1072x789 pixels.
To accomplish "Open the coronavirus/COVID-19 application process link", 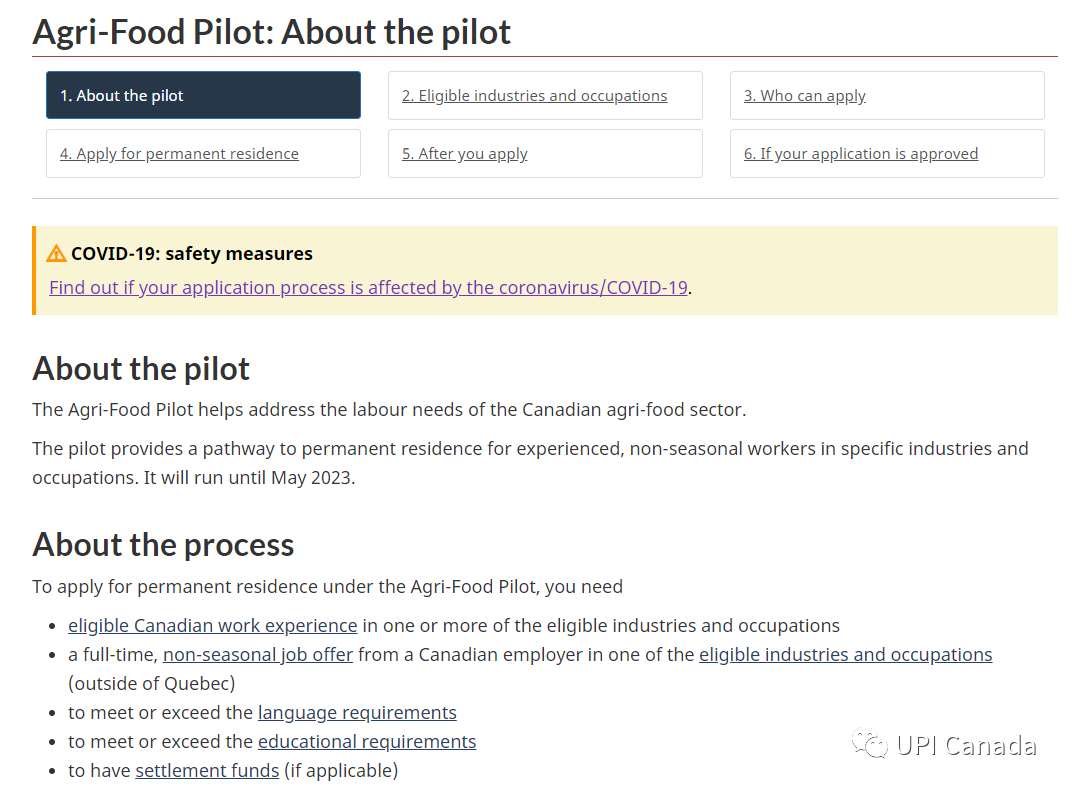I will click(368, 288).
